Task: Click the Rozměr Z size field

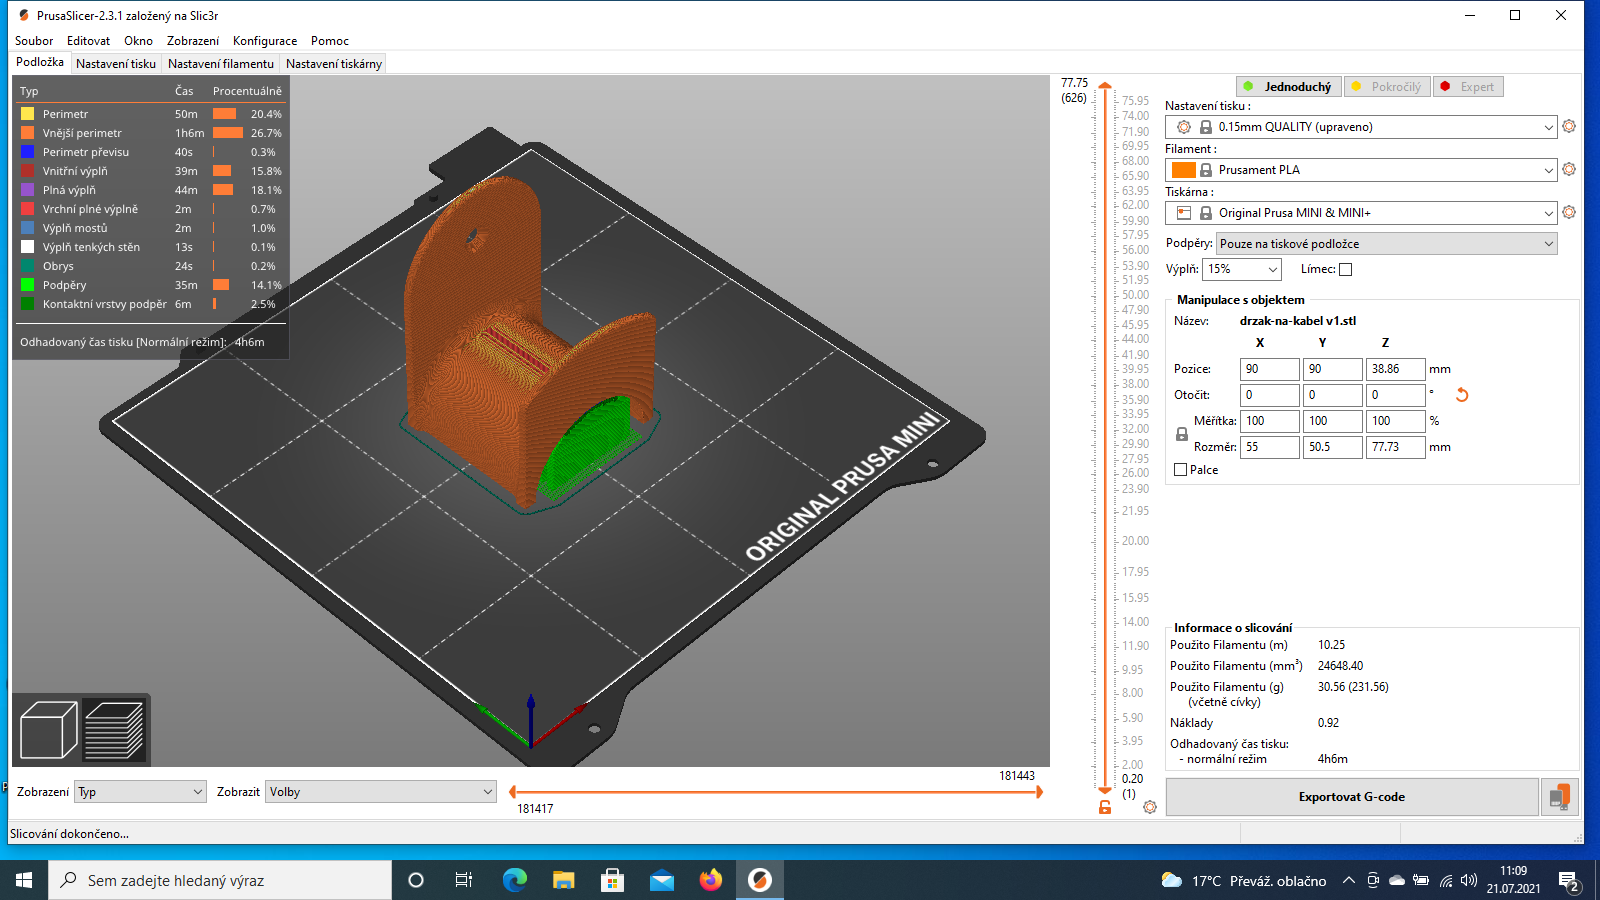Action: coord(1395,447)
